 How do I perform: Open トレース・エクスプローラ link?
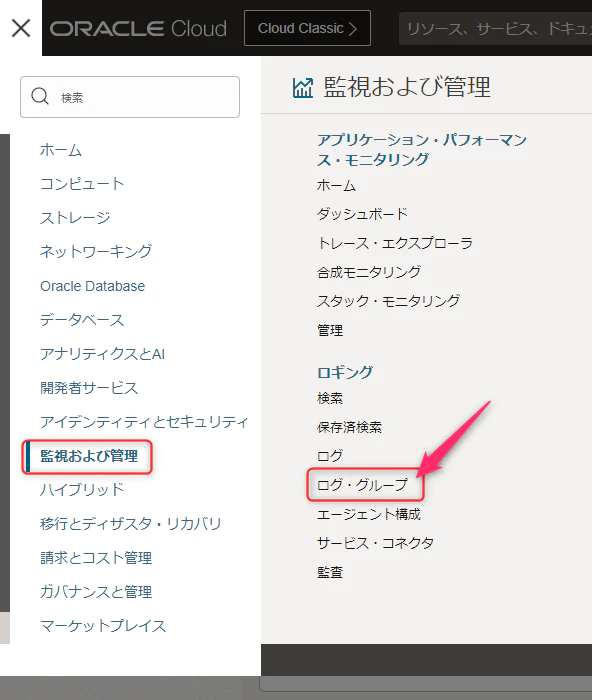click(x=395, y=243)
